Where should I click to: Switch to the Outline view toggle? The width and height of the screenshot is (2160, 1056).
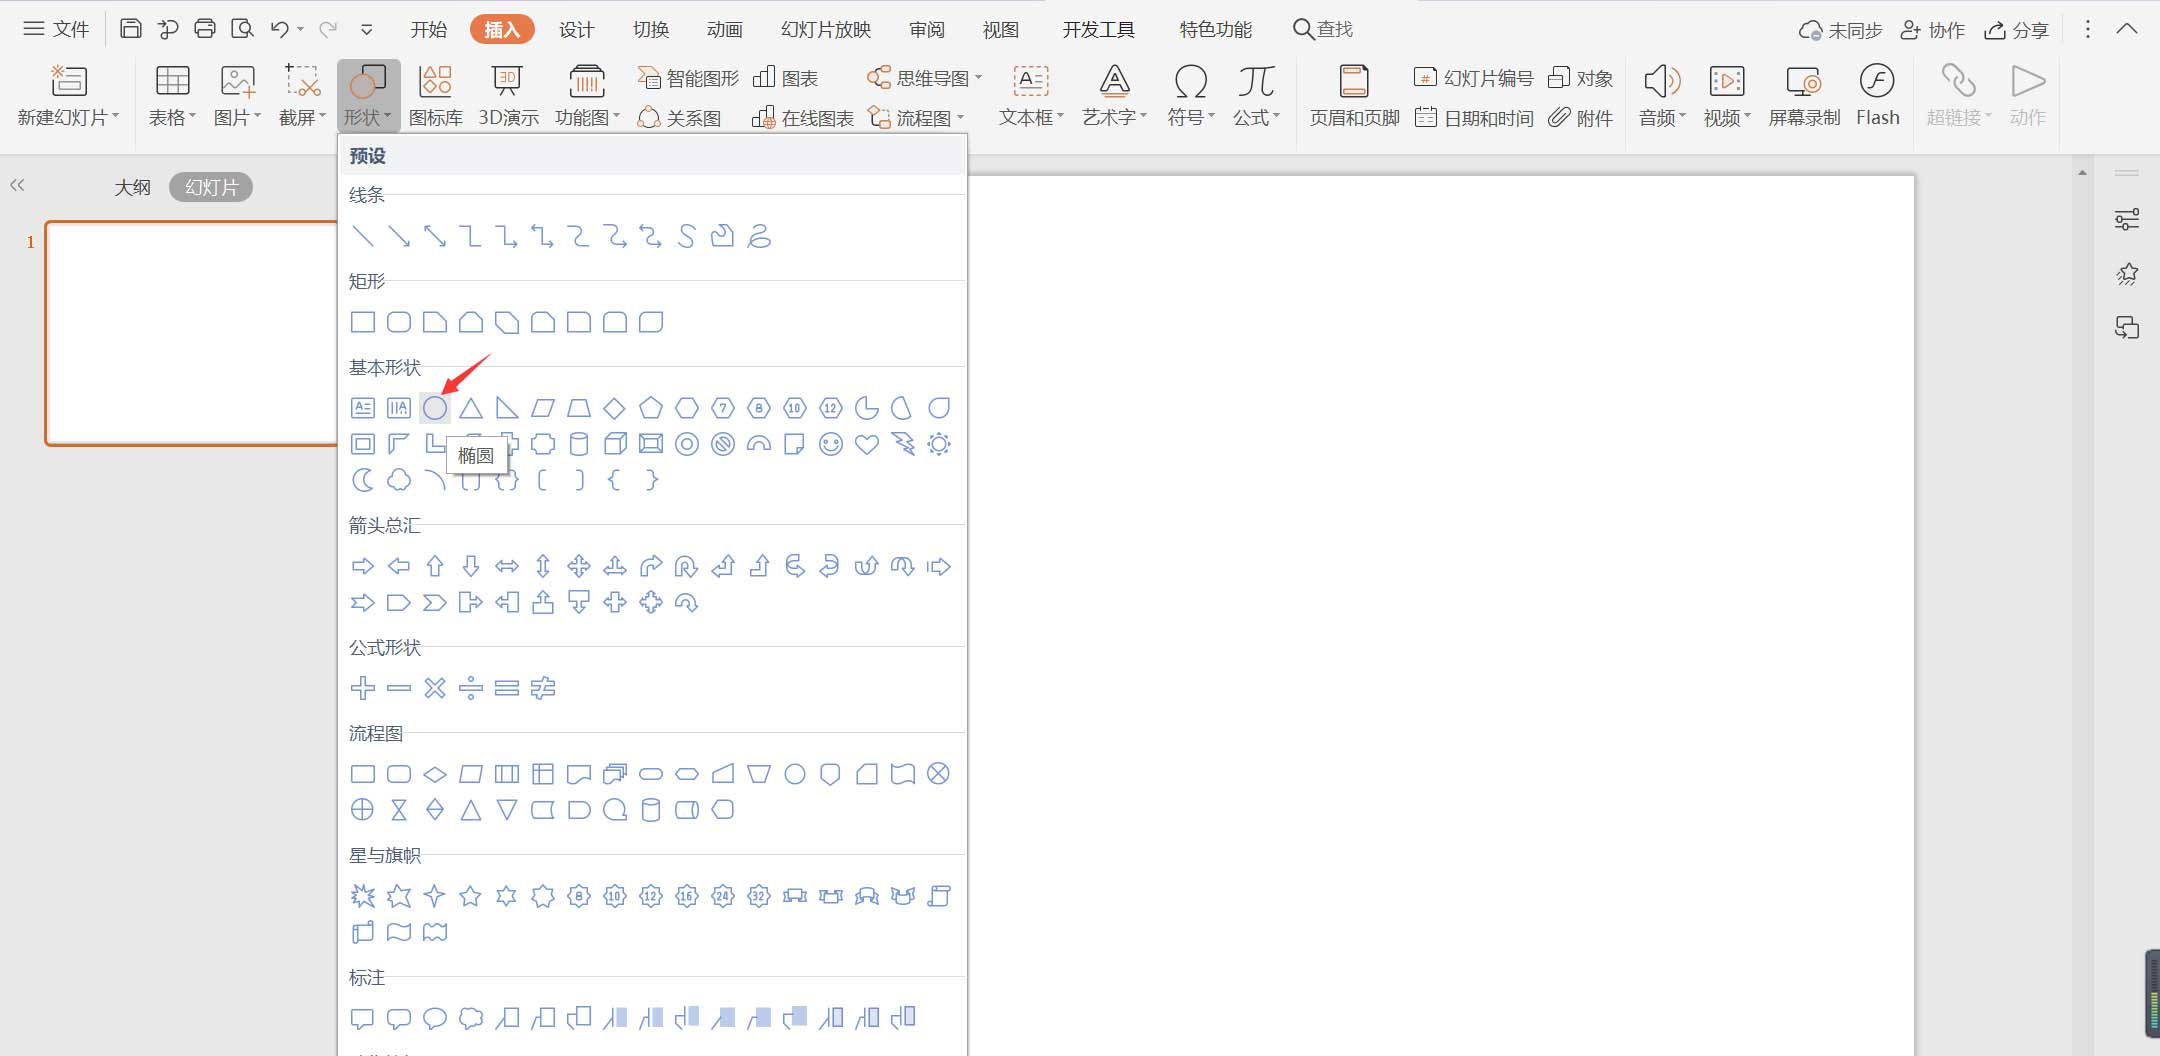[x=132, y=187]
